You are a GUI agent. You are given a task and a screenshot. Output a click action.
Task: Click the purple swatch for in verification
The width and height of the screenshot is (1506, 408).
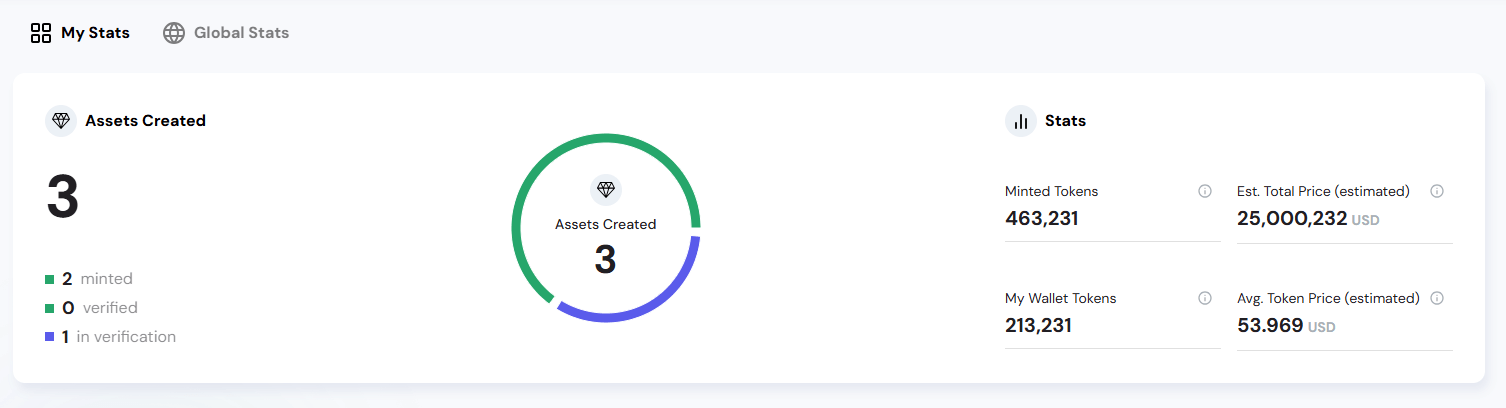click(50, 337)
